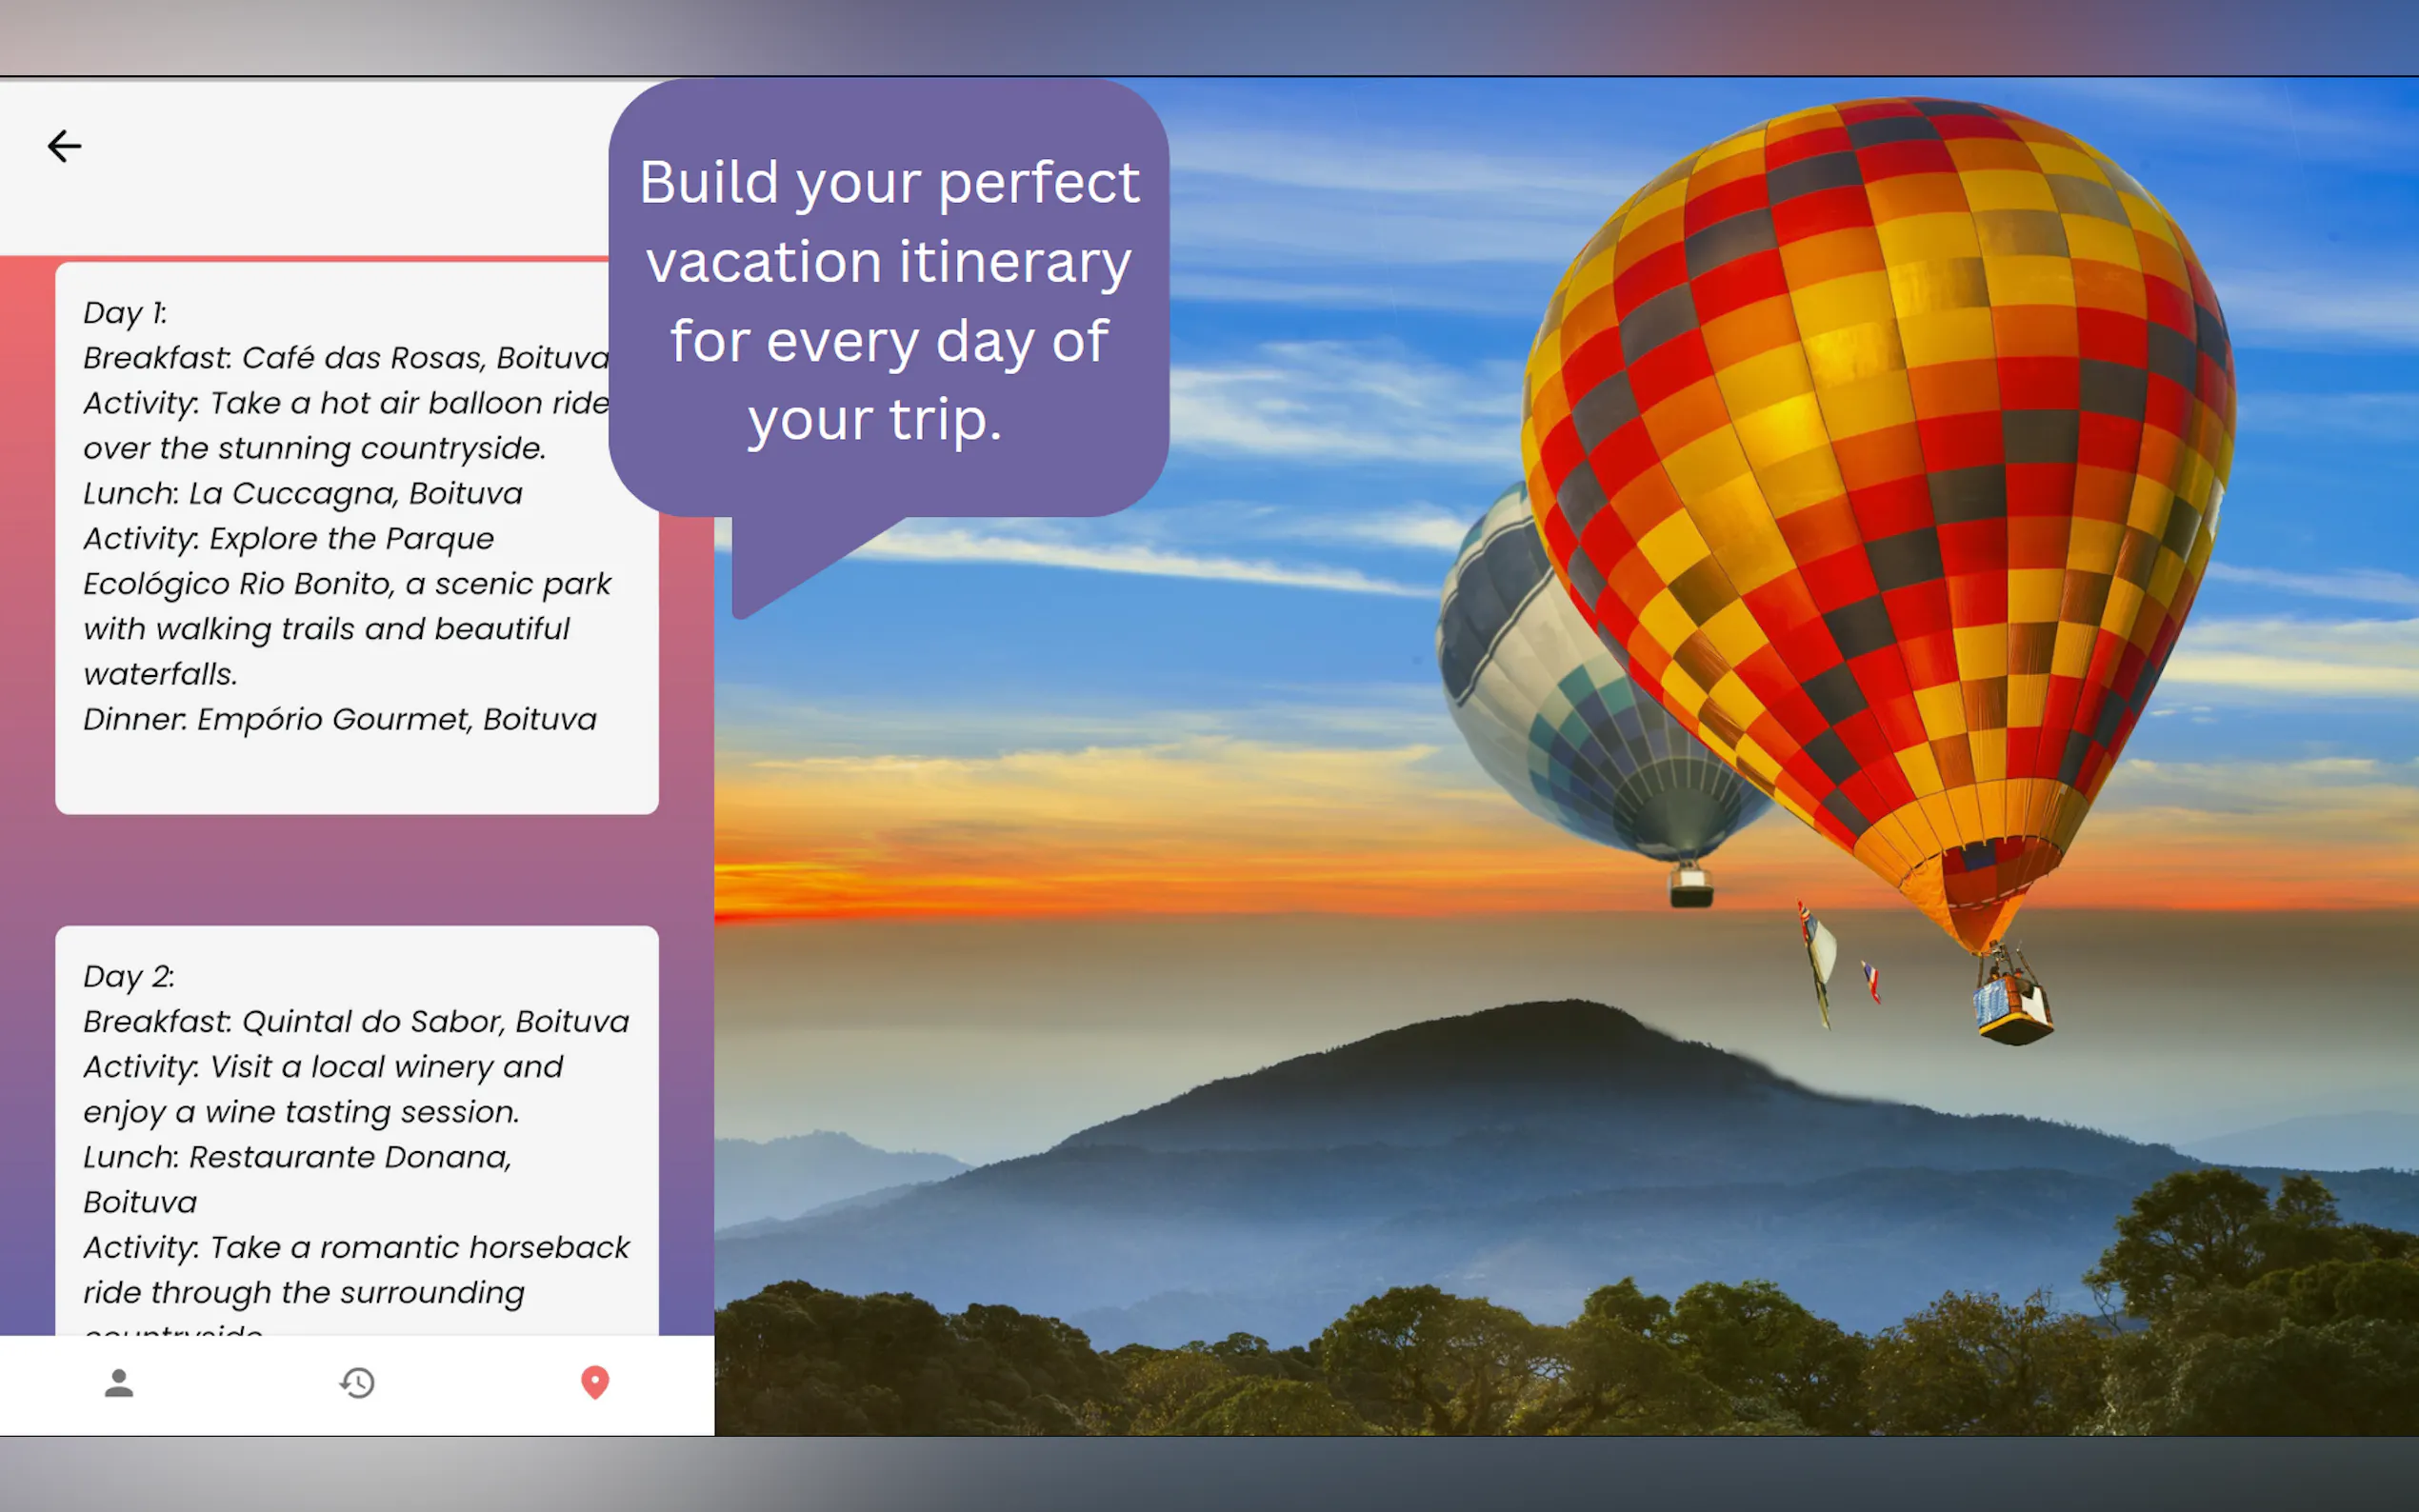Select Breakfast Café das Rosas line
Viewport: 2419px width, 1512px height.
345,358
